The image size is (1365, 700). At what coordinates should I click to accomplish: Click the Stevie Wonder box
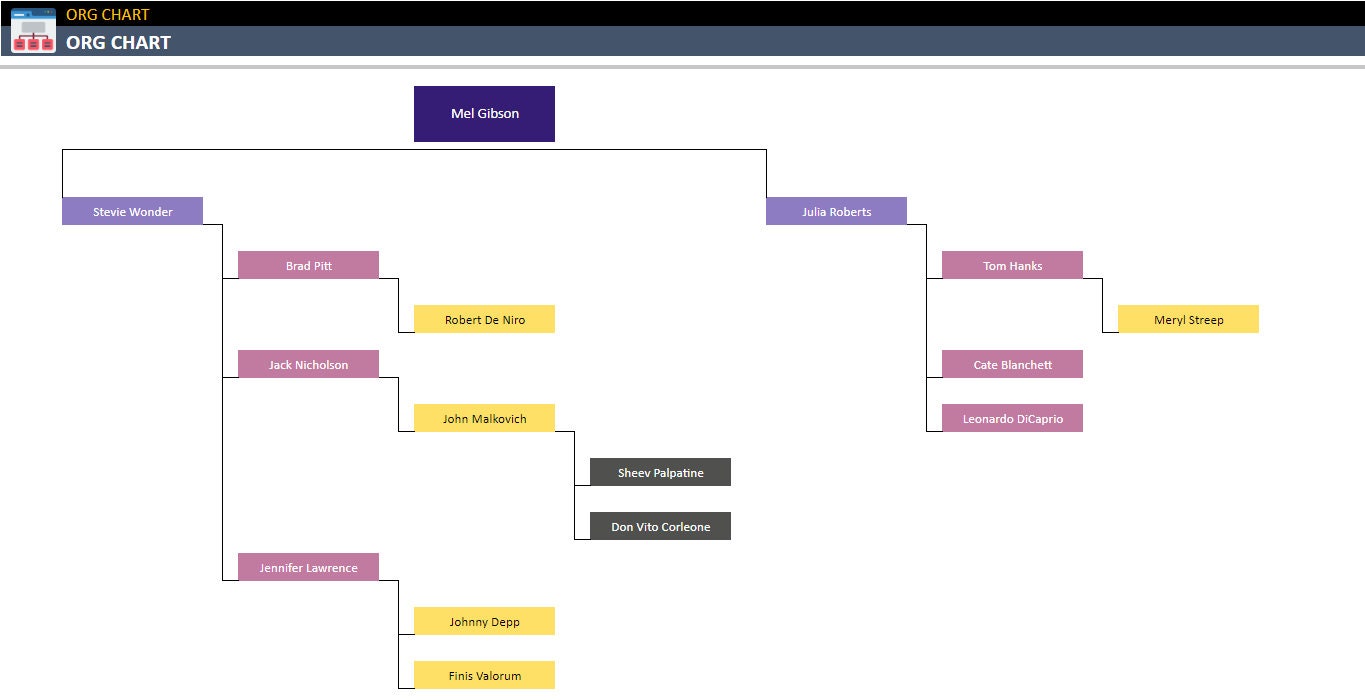[x=131, y=211]
